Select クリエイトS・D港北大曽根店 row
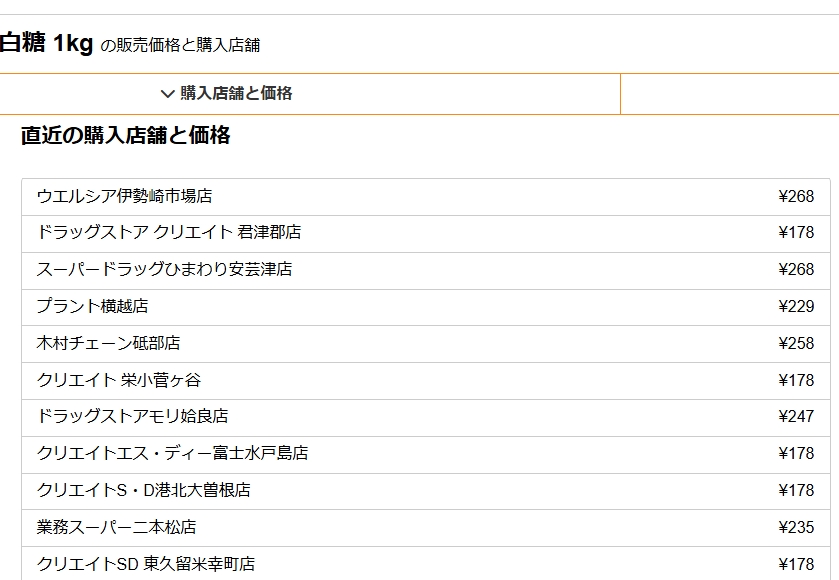This screenshot has height=580, width=839. (x=426, y=491)
